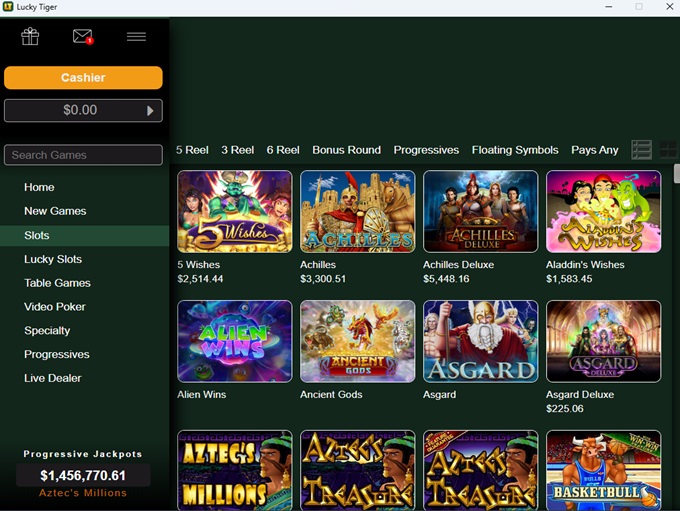Click the Lucky Tiger app logo icon
This screenshot has width=680, height=511.
(x=8, y=7)
